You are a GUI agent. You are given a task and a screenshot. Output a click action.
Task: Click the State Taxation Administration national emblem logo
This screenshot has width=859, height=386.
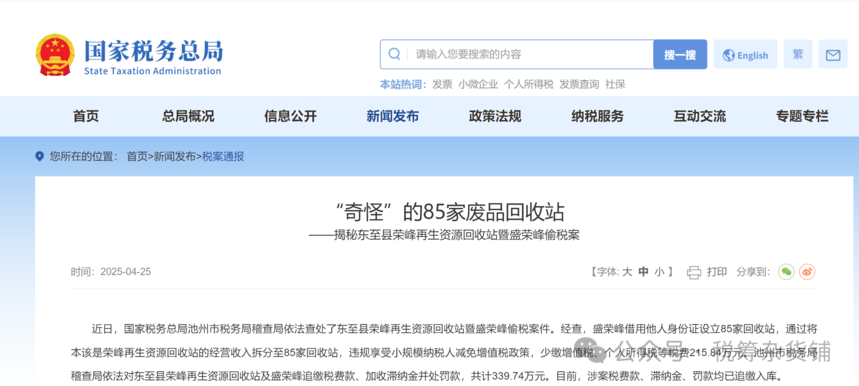(55, 55)
